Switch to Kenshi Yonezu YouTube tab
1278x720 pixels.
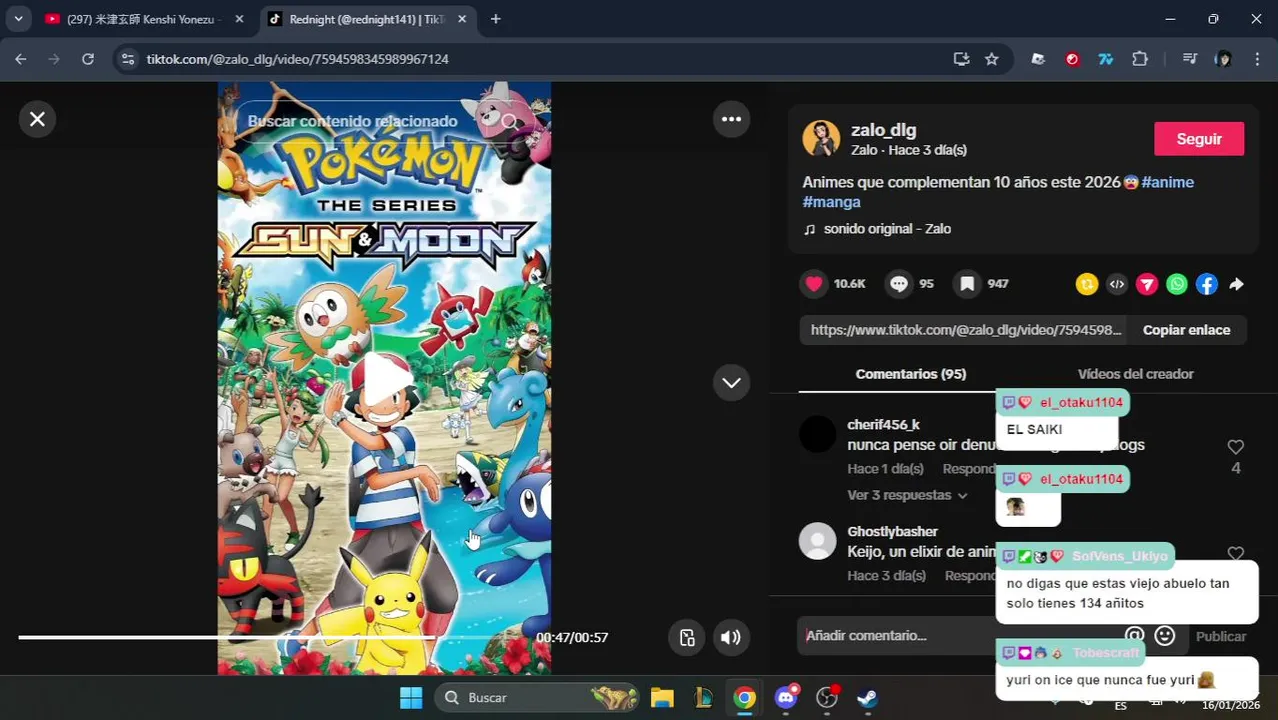pyautogui.click(x=145, y=19)
